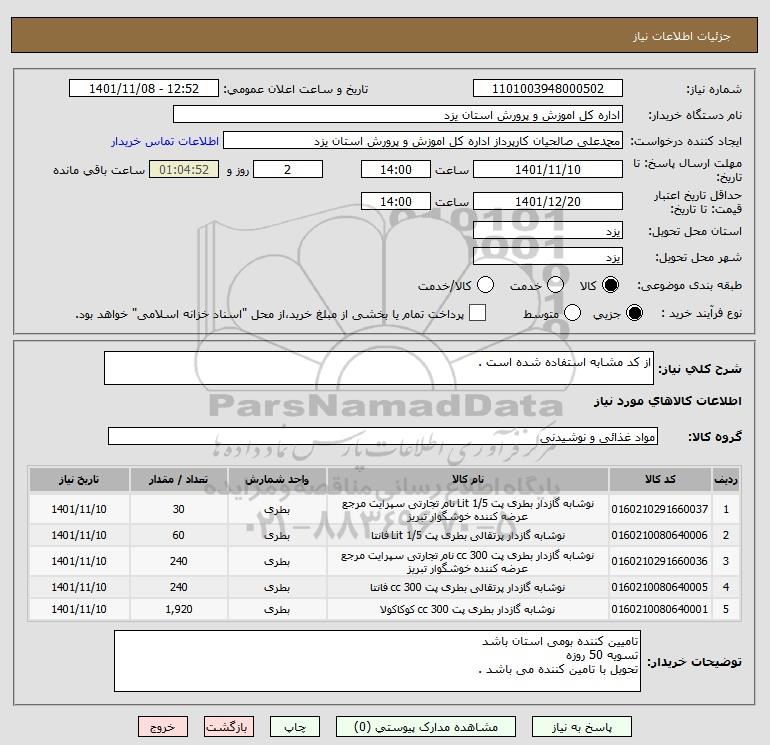Viewport: 770px width, 745px height.
Task: Select the جزیی purchase type radio
Action: [x=634, y=313]
